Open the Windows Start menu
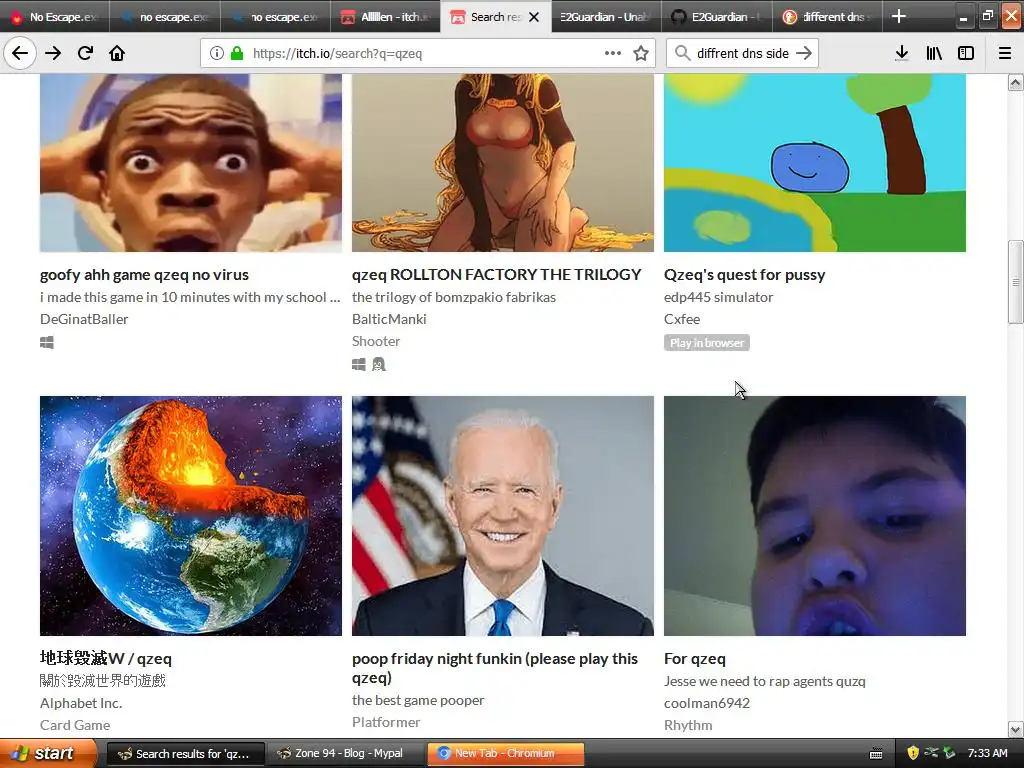This screenshot has width=1024, height=768. (46, 753)
